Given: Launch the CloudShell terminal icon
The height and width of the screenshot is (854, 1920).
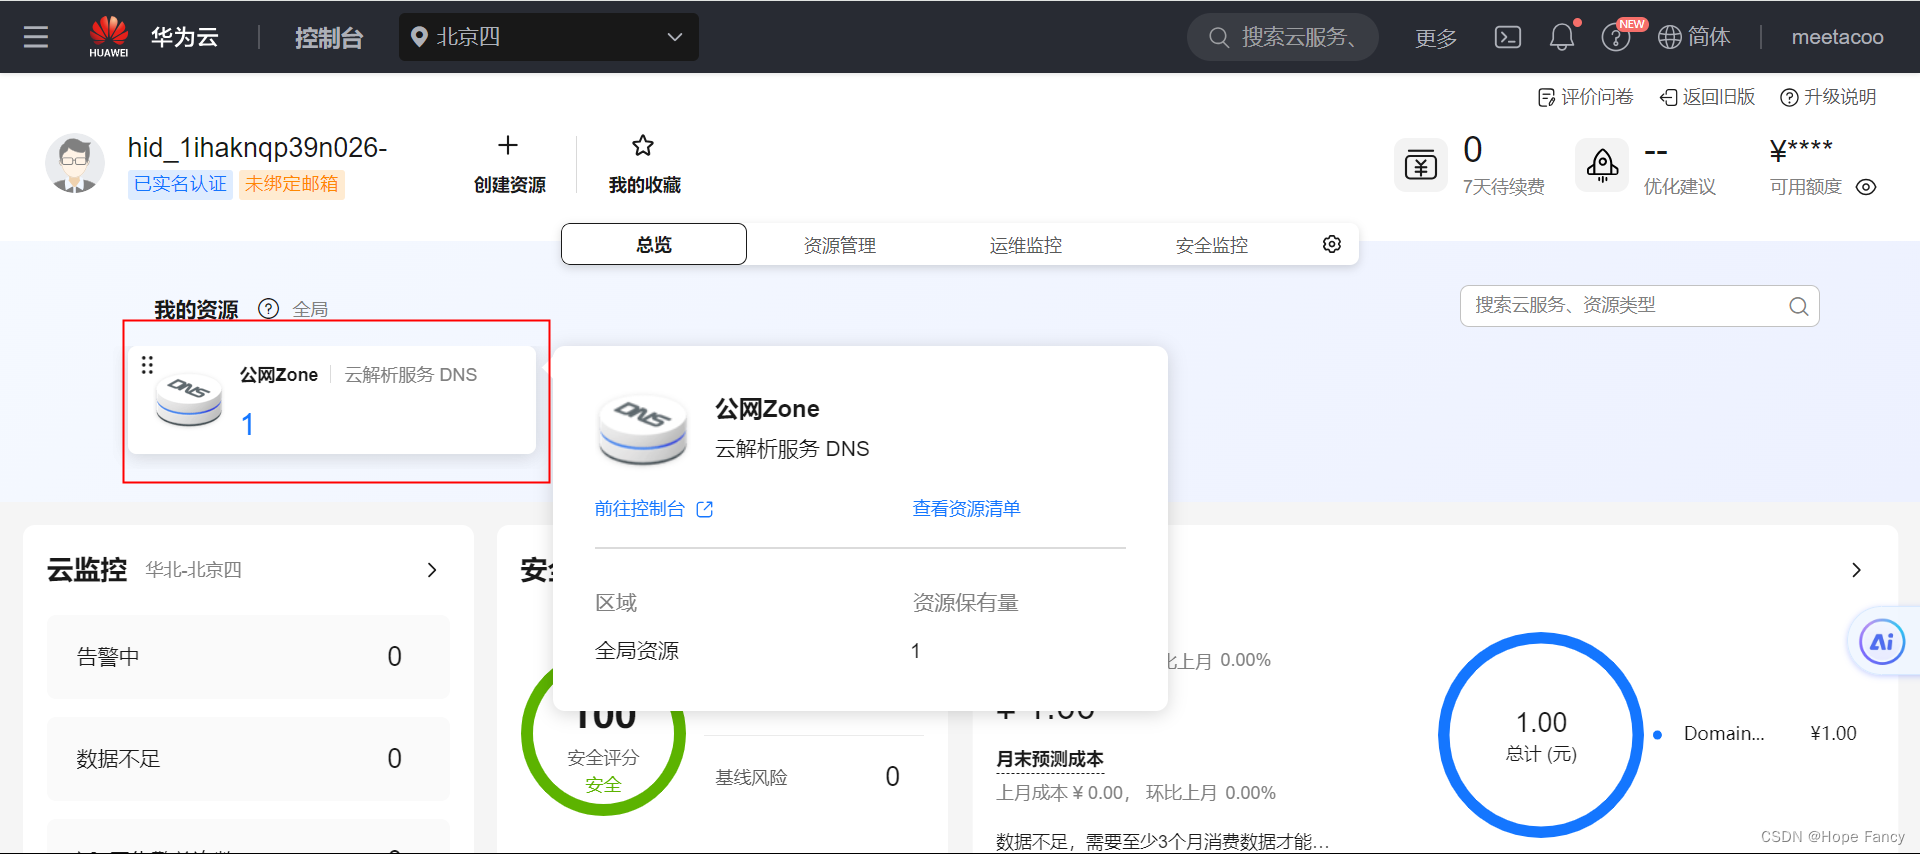Looking at the screenshot, I should pos(1507,37).
